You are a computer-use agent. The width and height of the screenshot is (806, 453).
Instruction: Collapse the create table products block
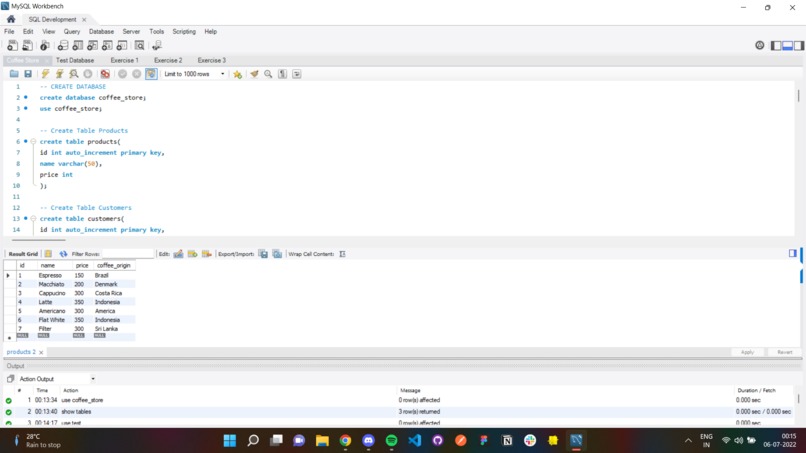33,141
